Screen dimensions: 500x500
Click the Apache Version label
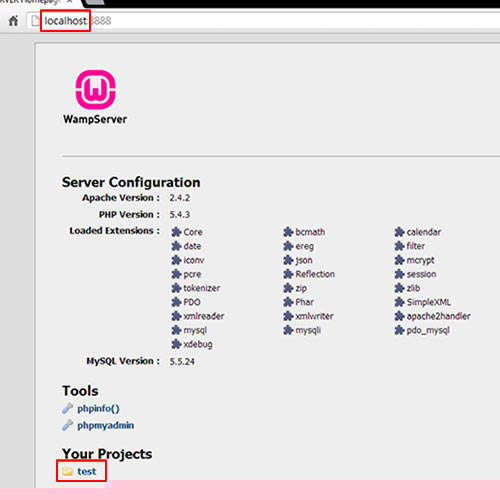coord(121,198)
